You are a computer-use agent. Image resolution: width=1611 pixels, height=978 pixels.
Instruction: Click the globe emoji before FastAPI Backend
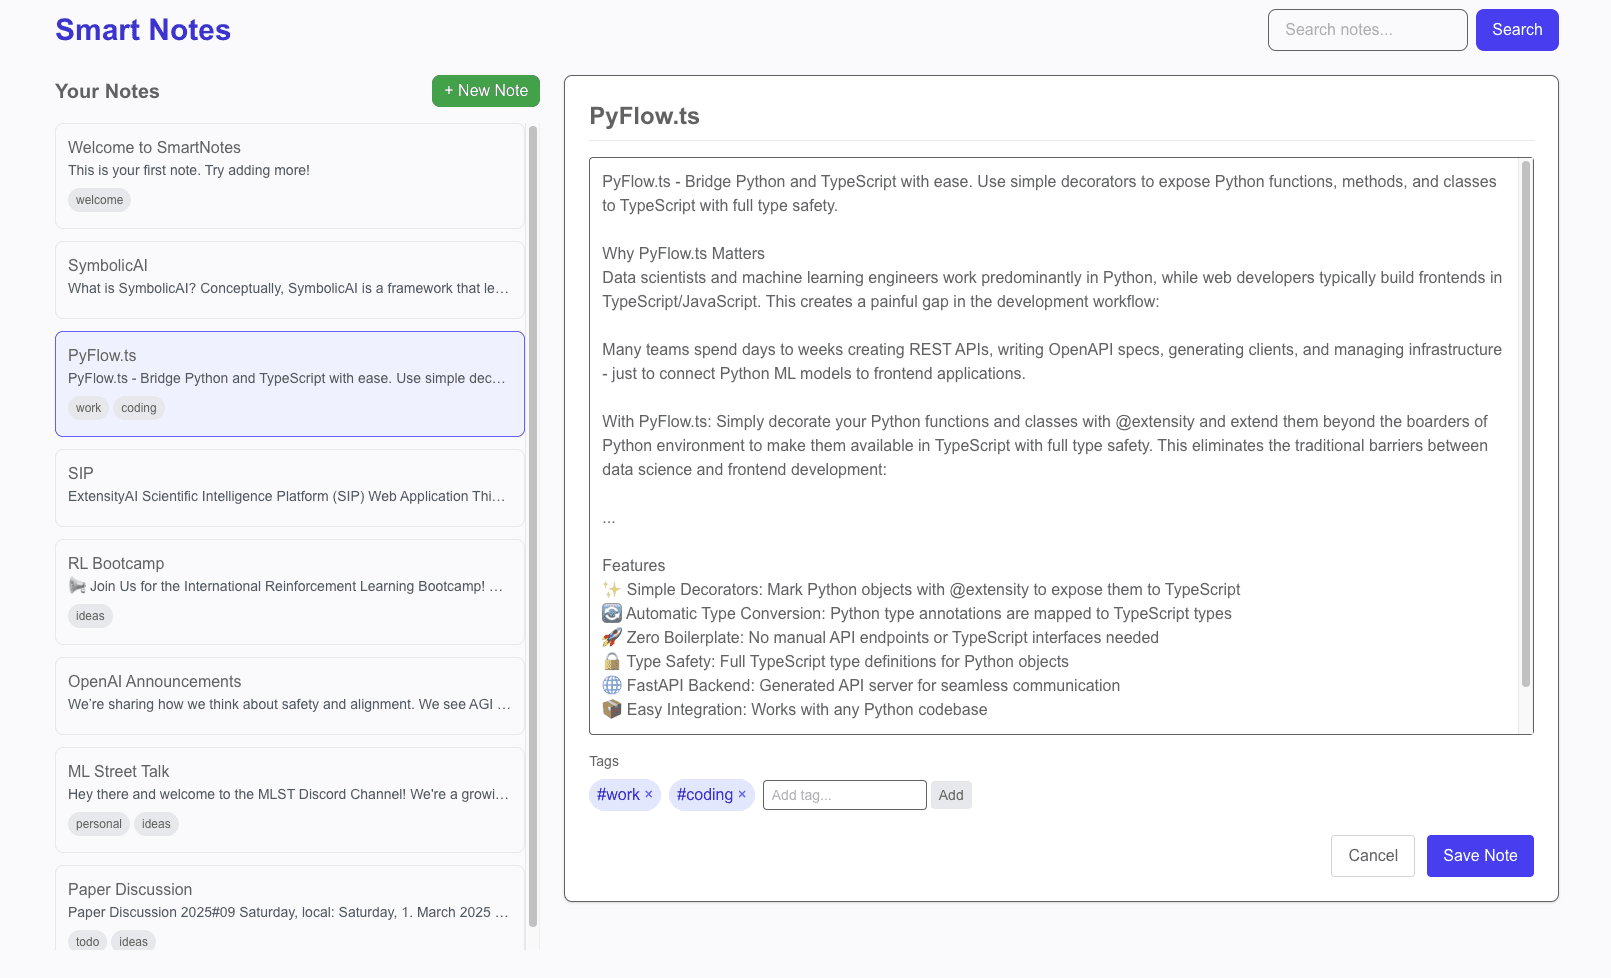coord(612,686)
